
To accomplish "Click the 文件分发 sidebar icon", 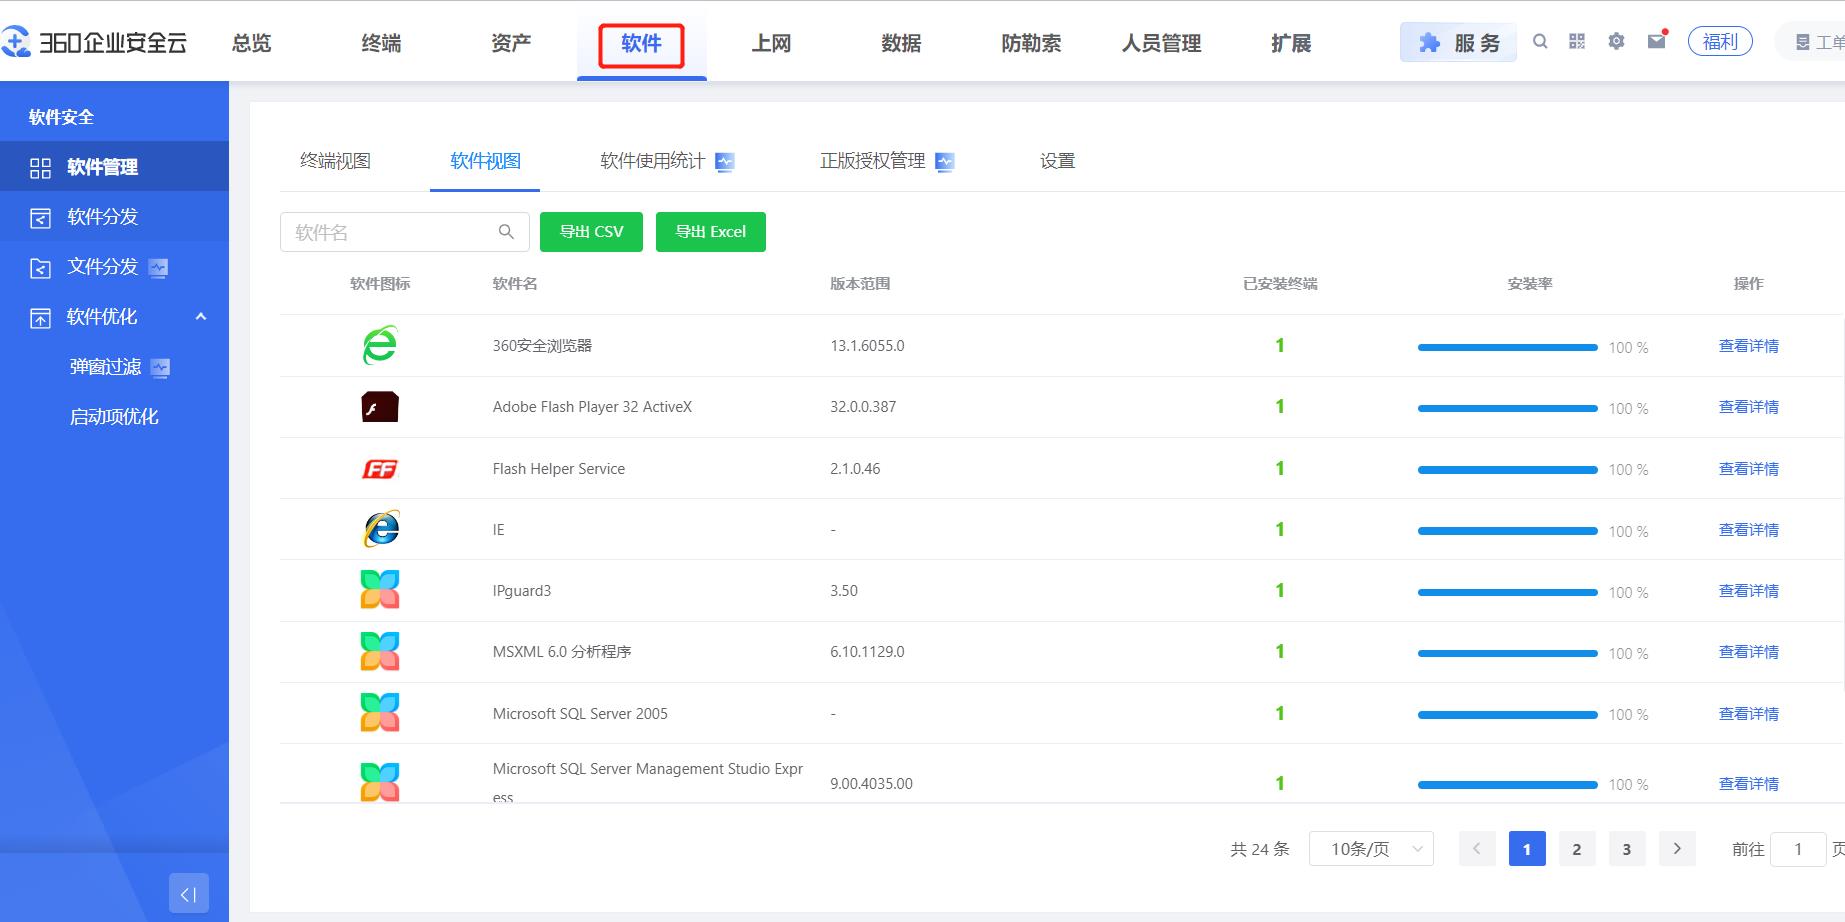I will [40, 268].
